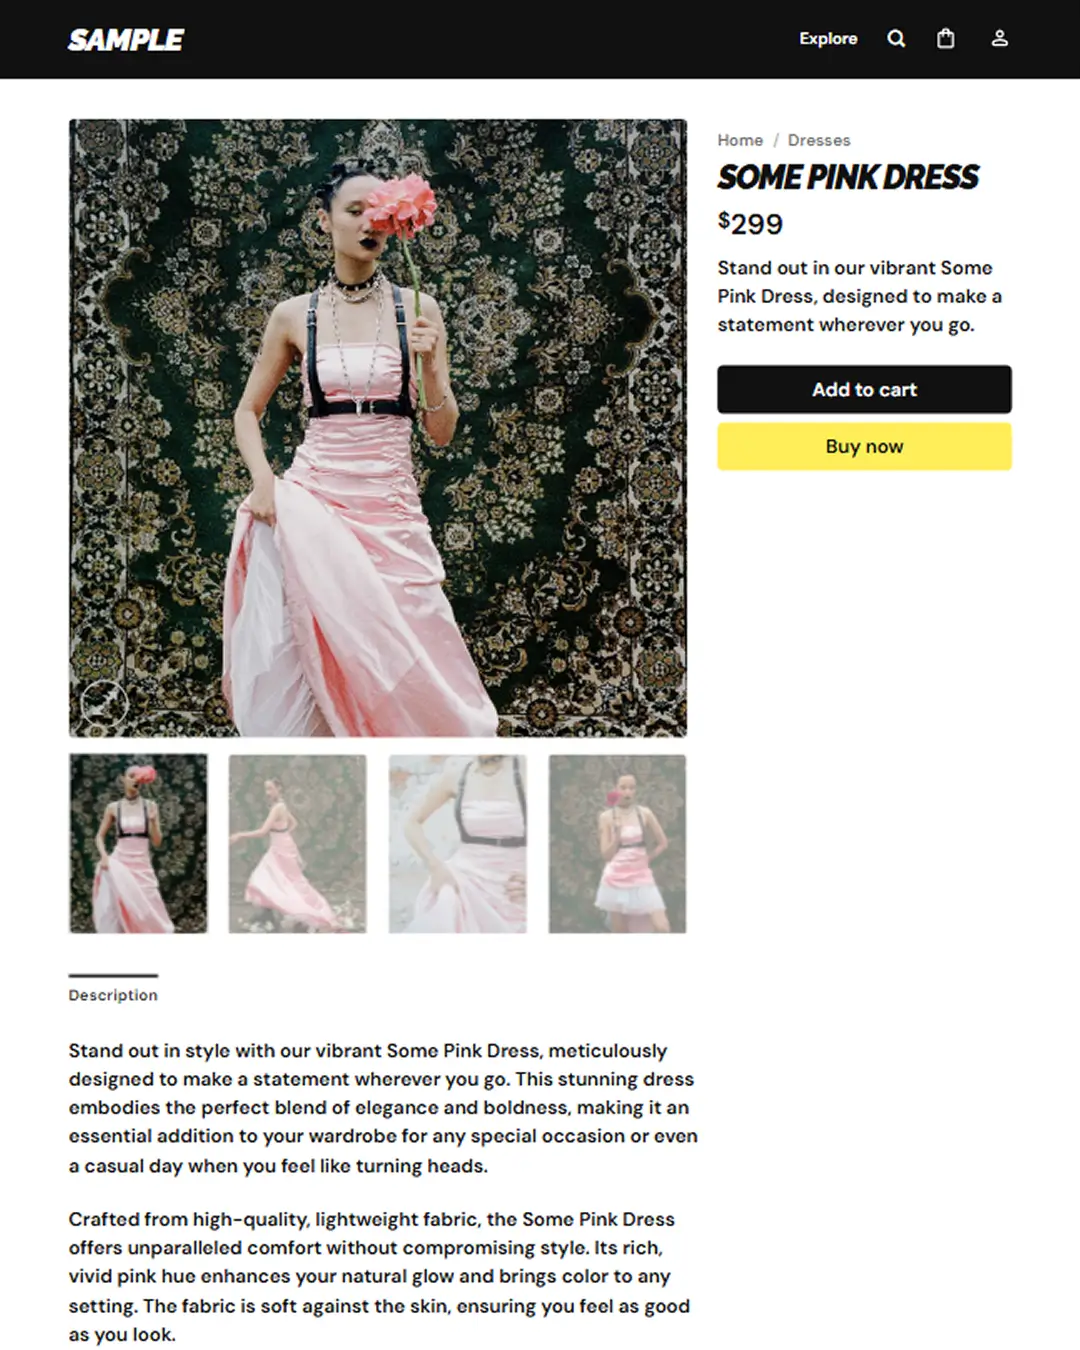
Task: Click the circular expand icon on main image
Action: pos(104,703)
